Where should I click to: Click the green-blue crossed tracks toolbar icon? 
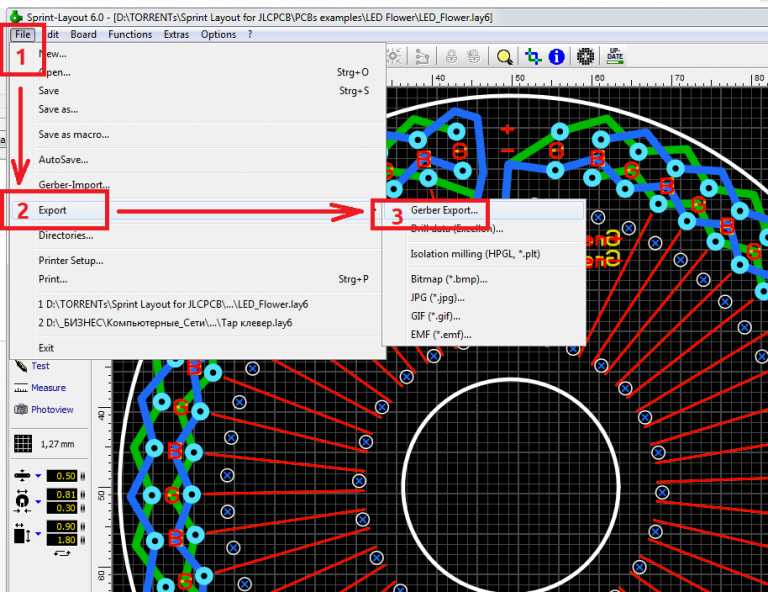533,57
